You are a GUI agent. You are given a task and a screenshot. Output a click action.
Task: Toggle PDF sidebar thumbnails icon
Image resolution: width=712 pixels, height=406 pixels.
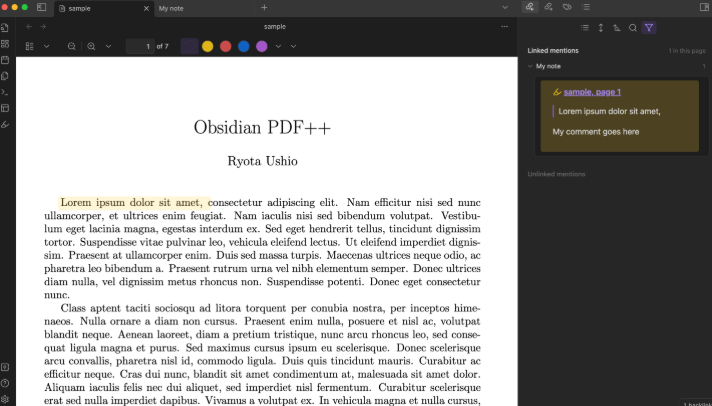click(x=30, y=46)
